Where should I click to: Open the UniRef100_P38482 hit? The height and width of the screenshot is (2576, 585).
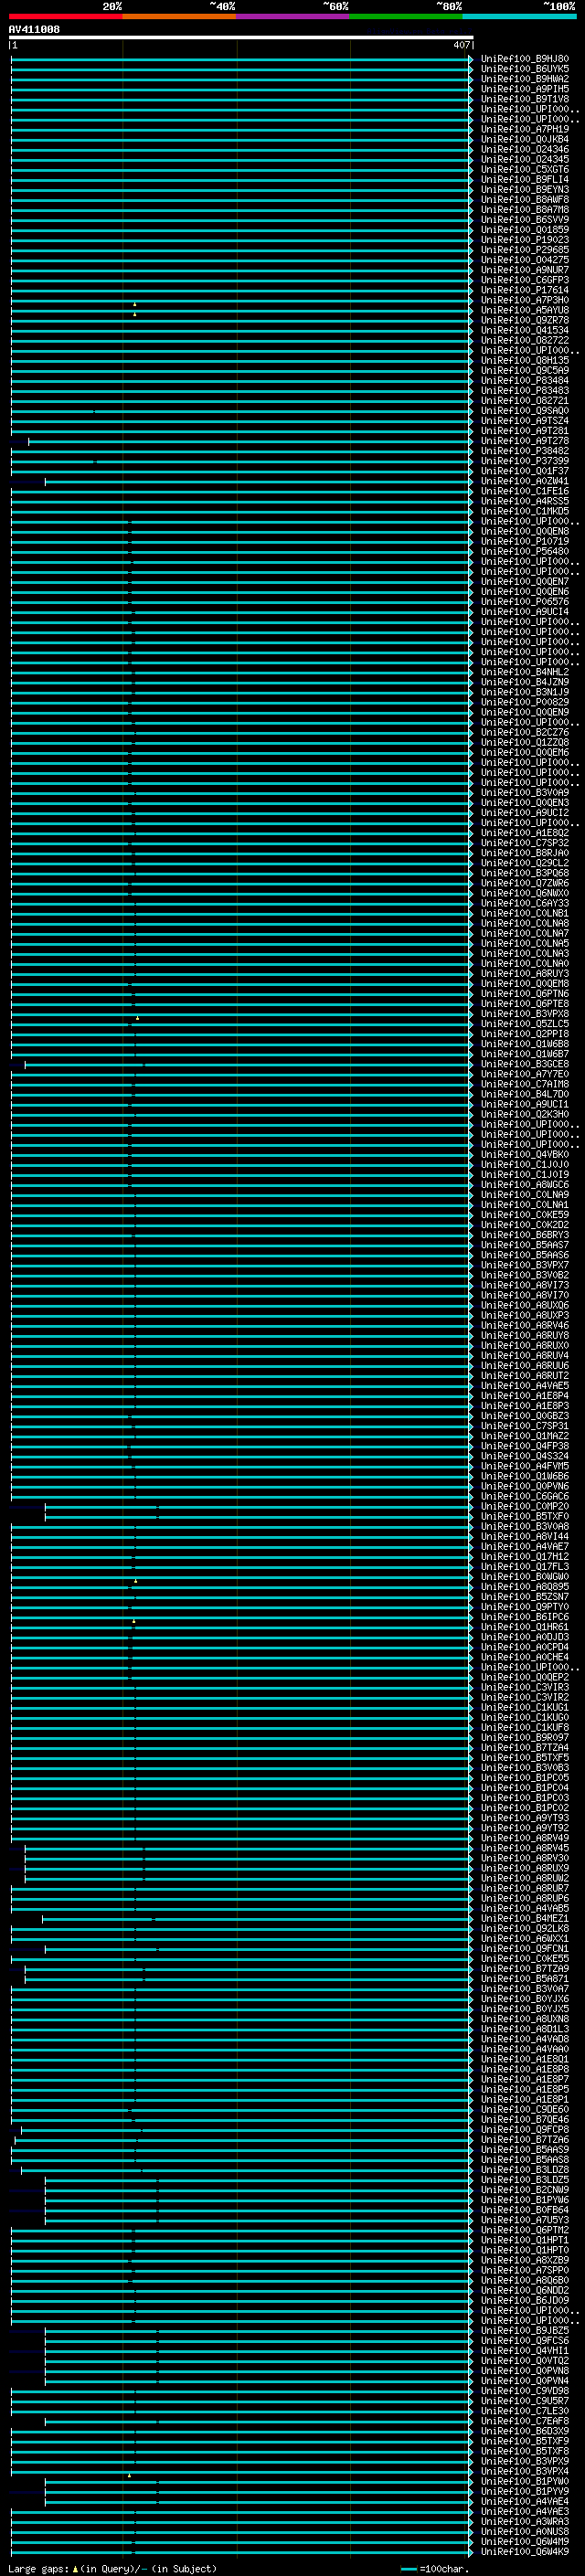525,451
